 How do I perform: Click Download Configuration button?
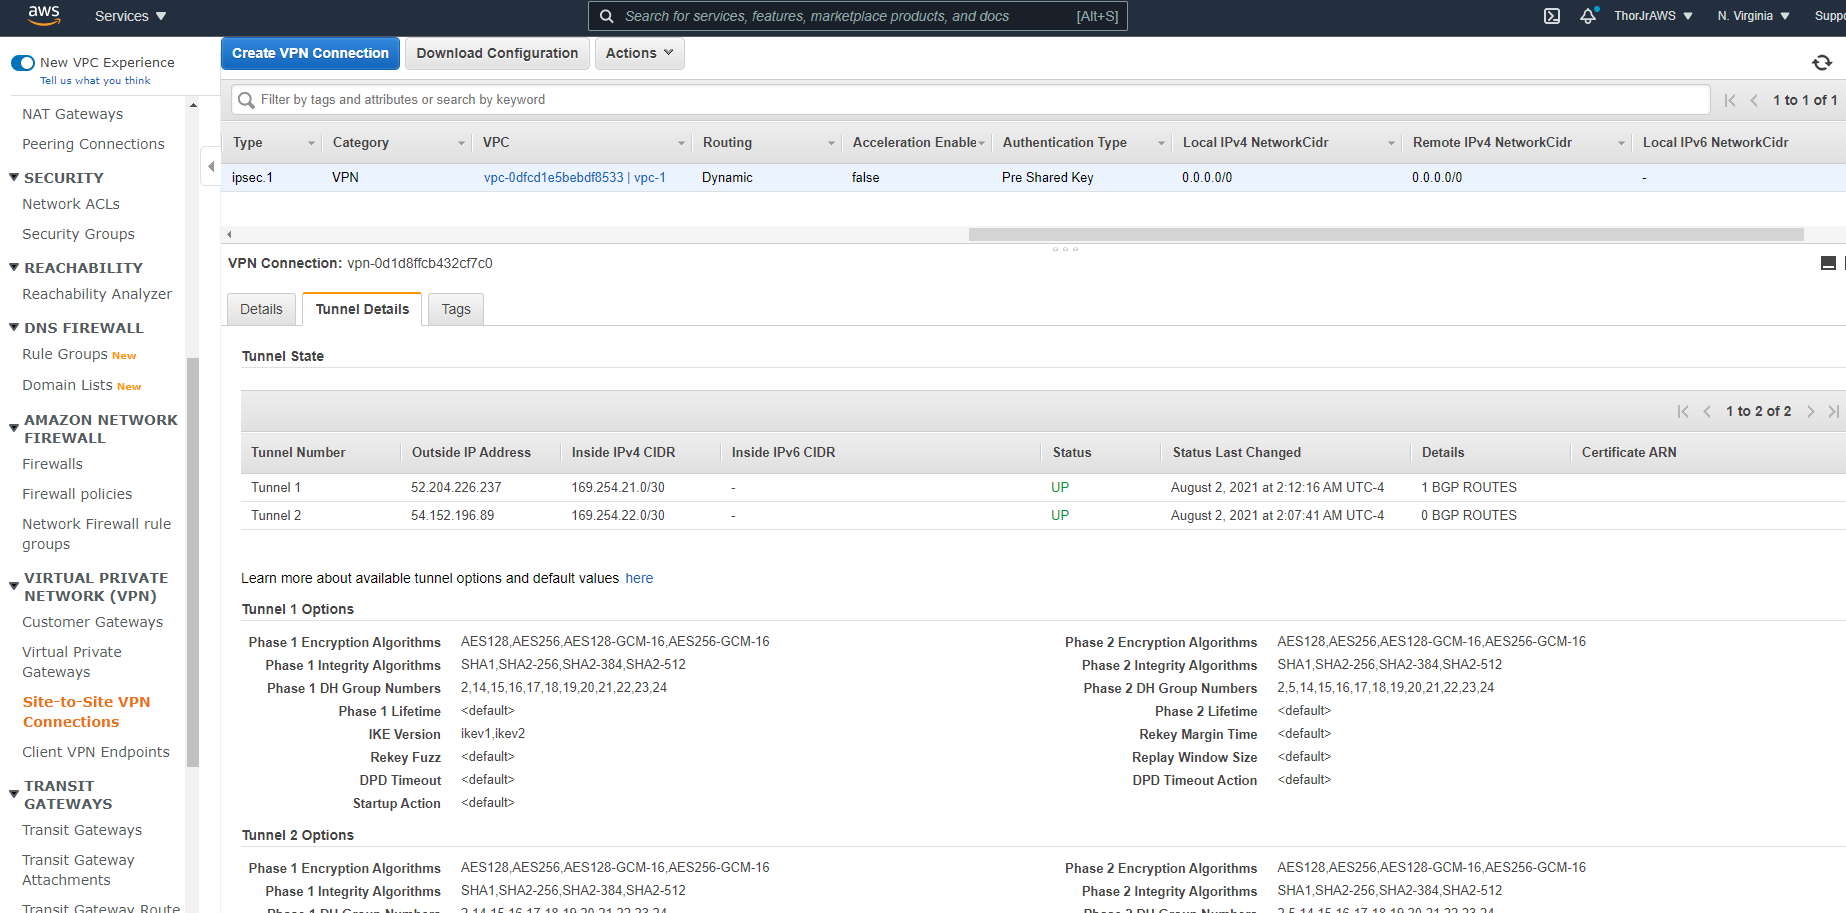coord(497,53)
